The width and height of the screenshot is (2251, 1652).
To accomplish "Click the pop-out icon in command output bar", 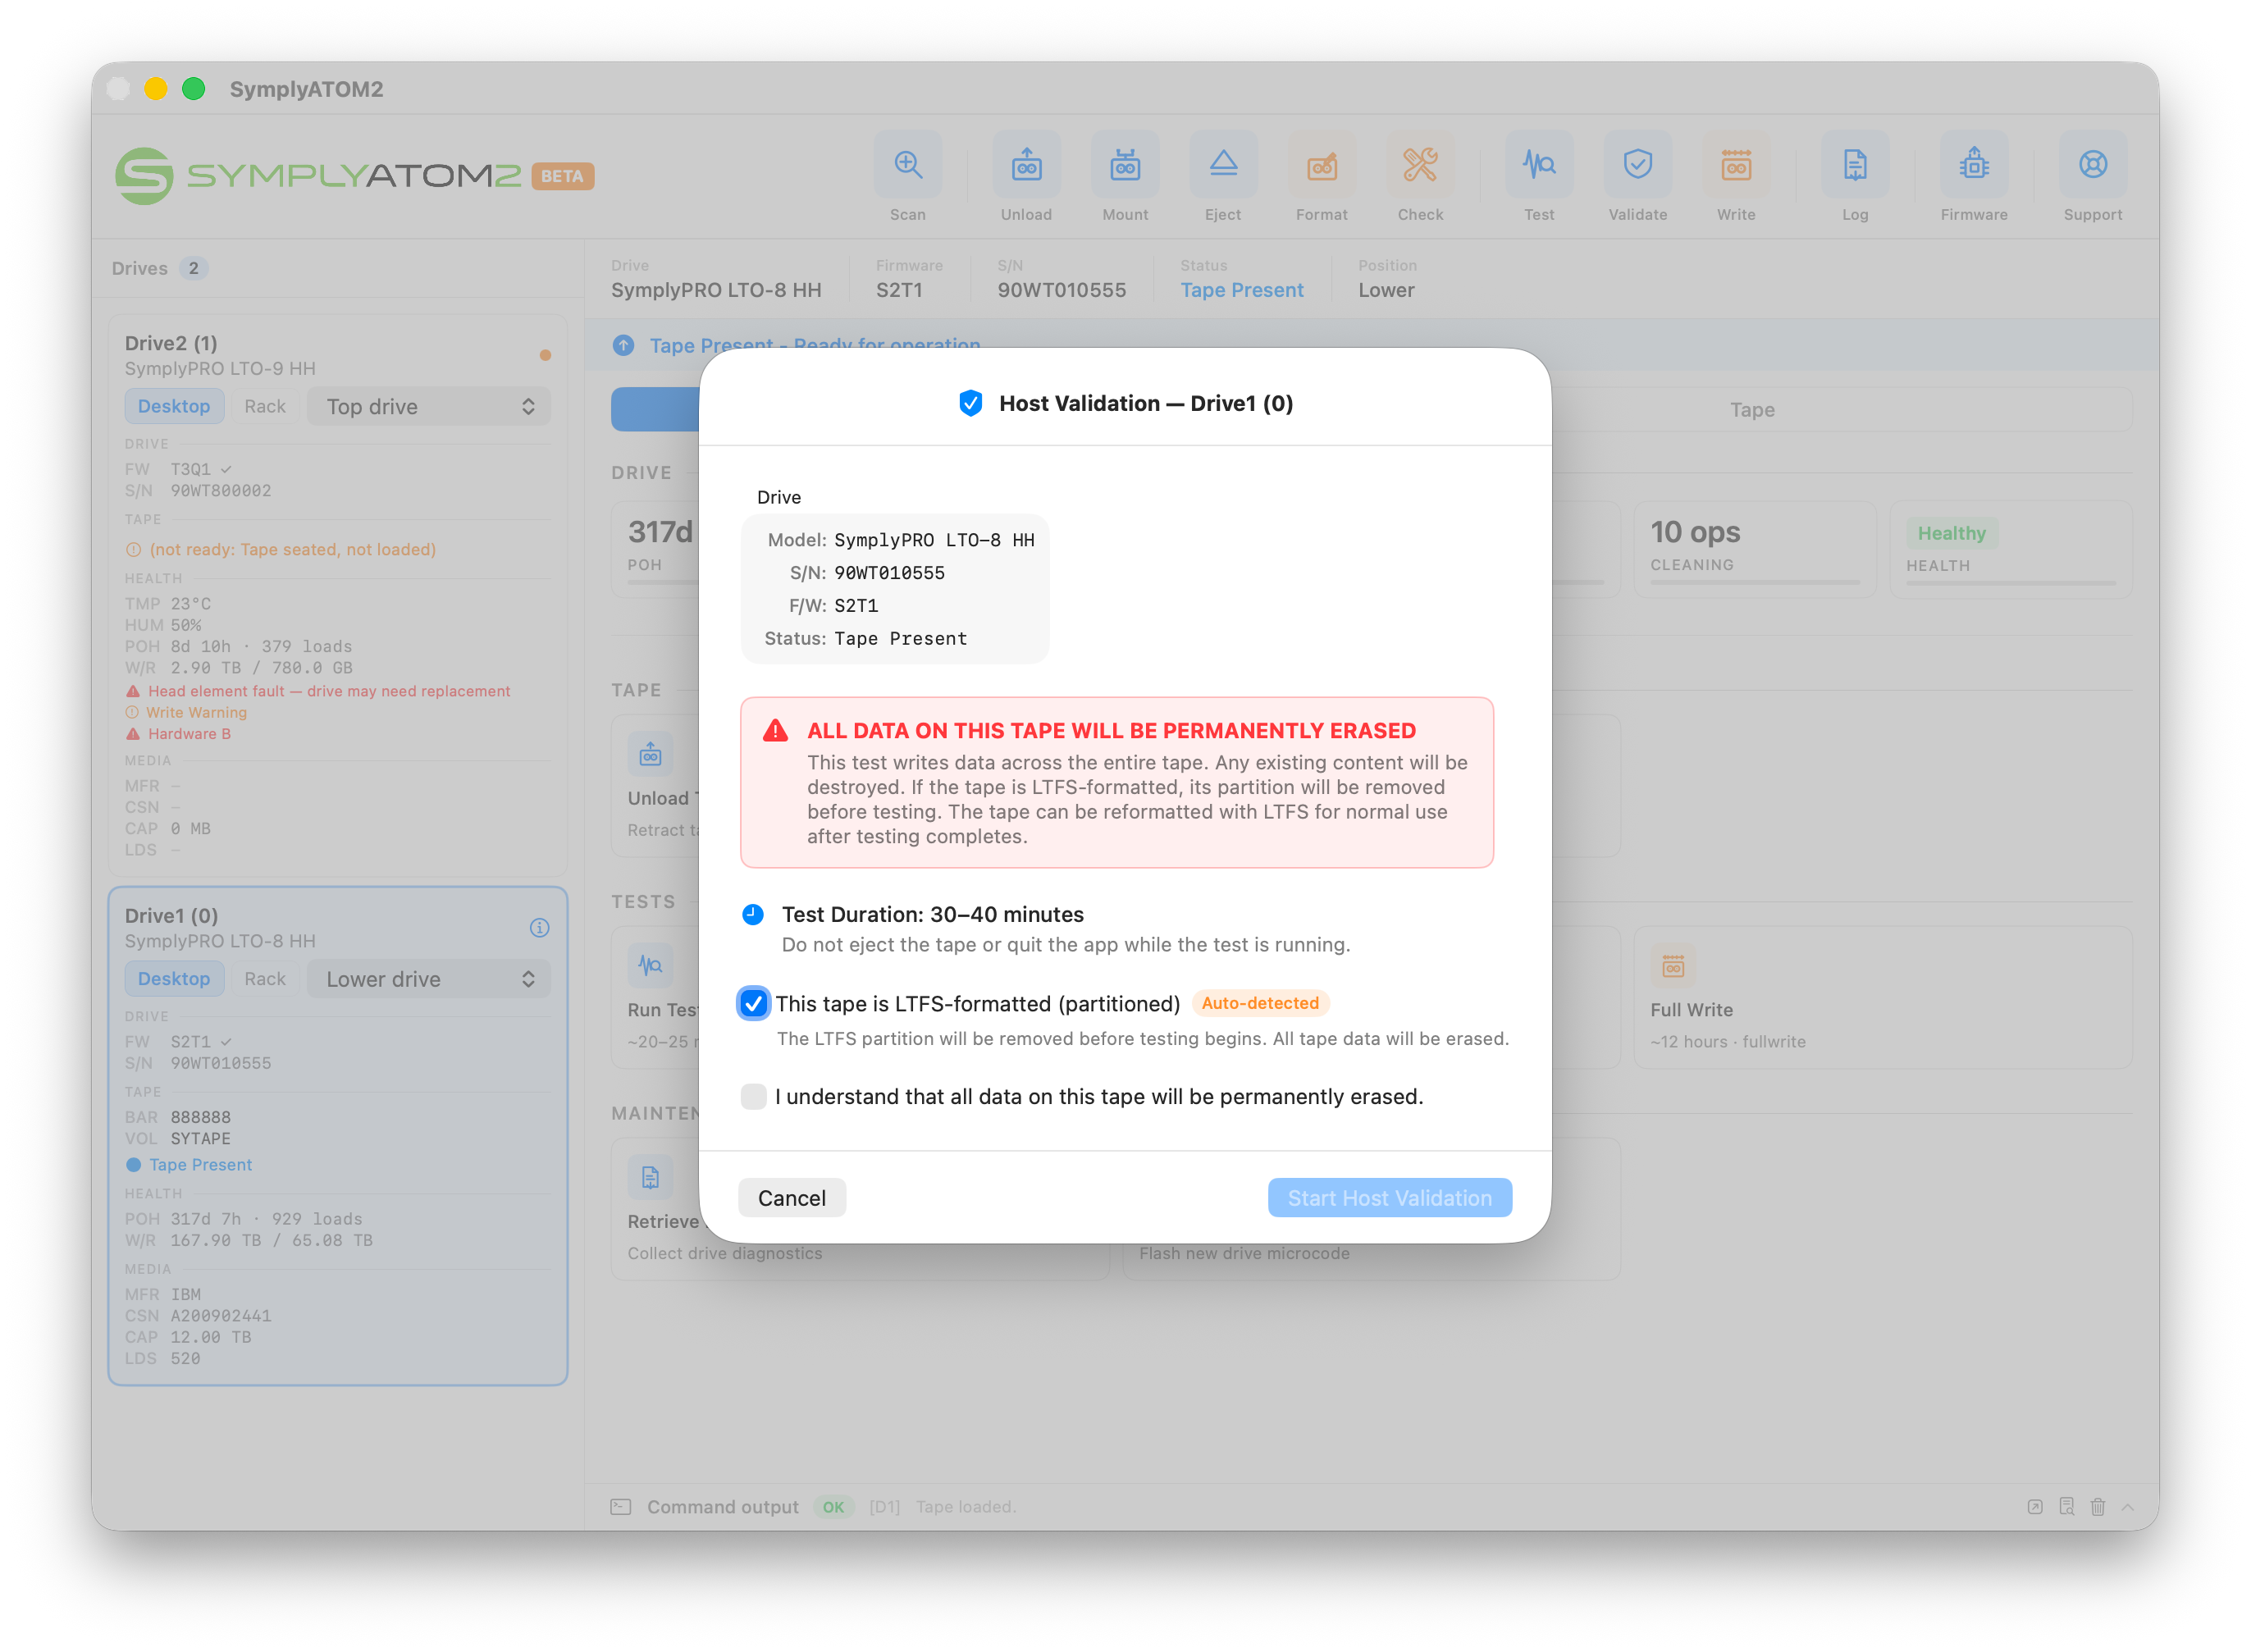I will pos(2035,1507).
